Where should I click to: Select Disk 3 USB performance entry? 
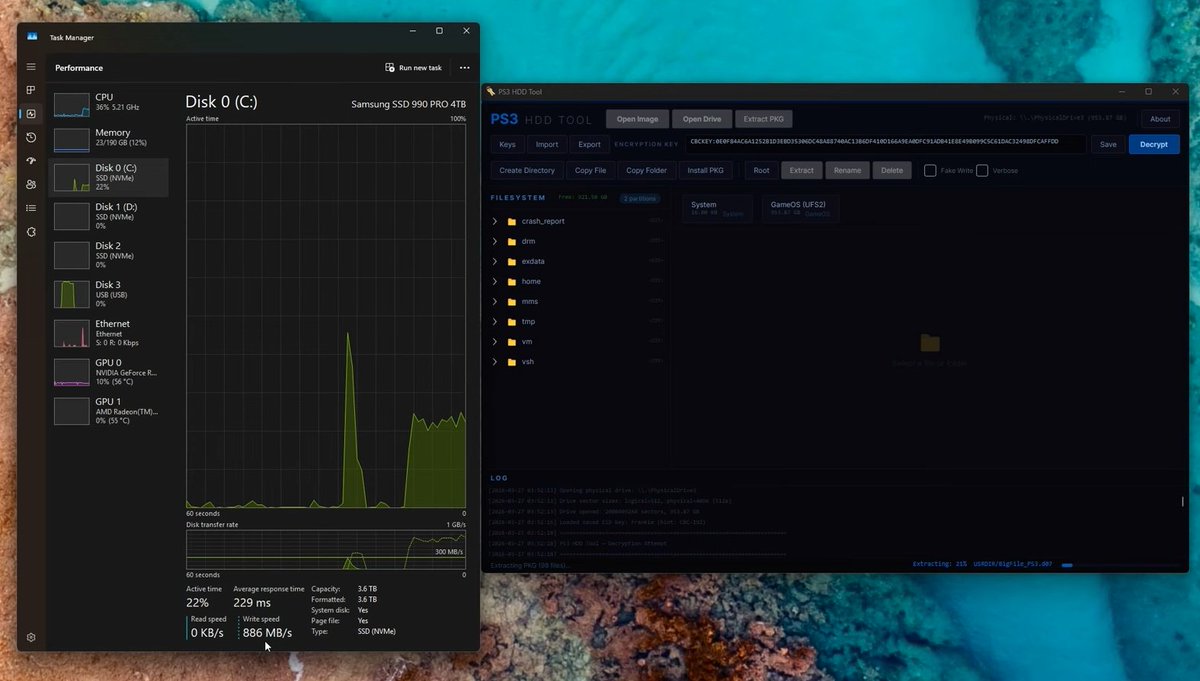click(109, 294)
